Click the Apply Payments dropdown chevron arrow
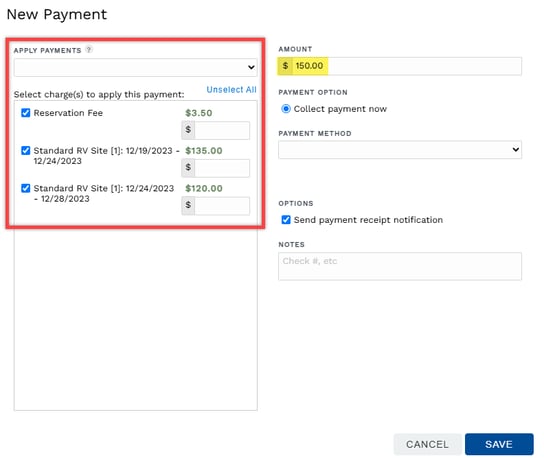The width and height of the screenshot is (544, 458). [251, 67]
